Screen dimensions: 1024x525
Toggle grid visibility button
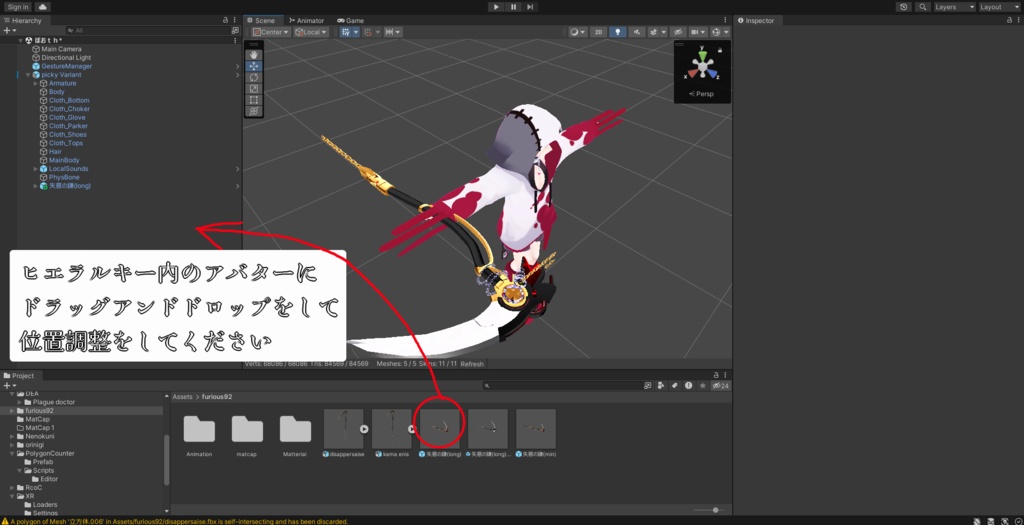pyautogui.click(x=347, y=32)
